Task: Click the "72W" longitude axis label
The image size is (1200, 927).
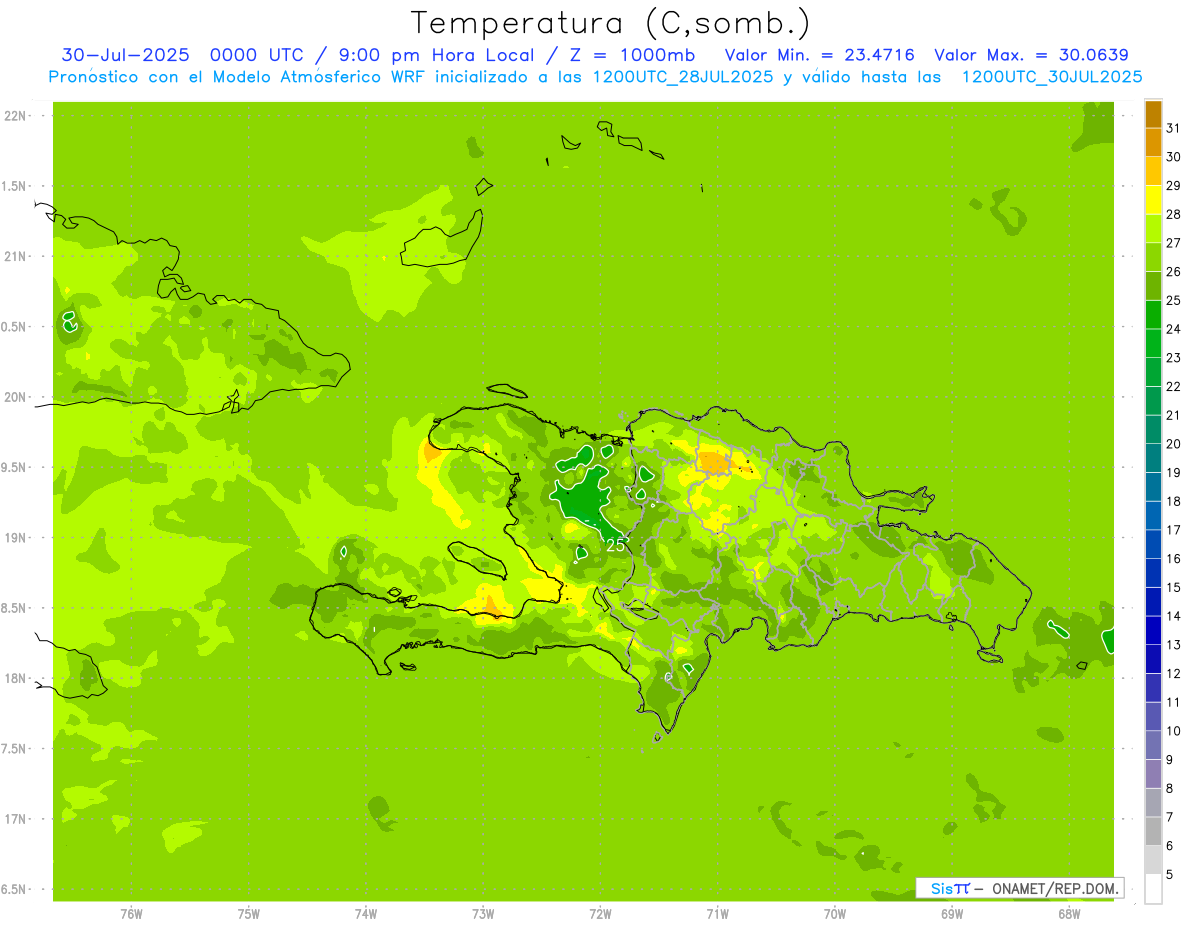Action: coord(600,914)
